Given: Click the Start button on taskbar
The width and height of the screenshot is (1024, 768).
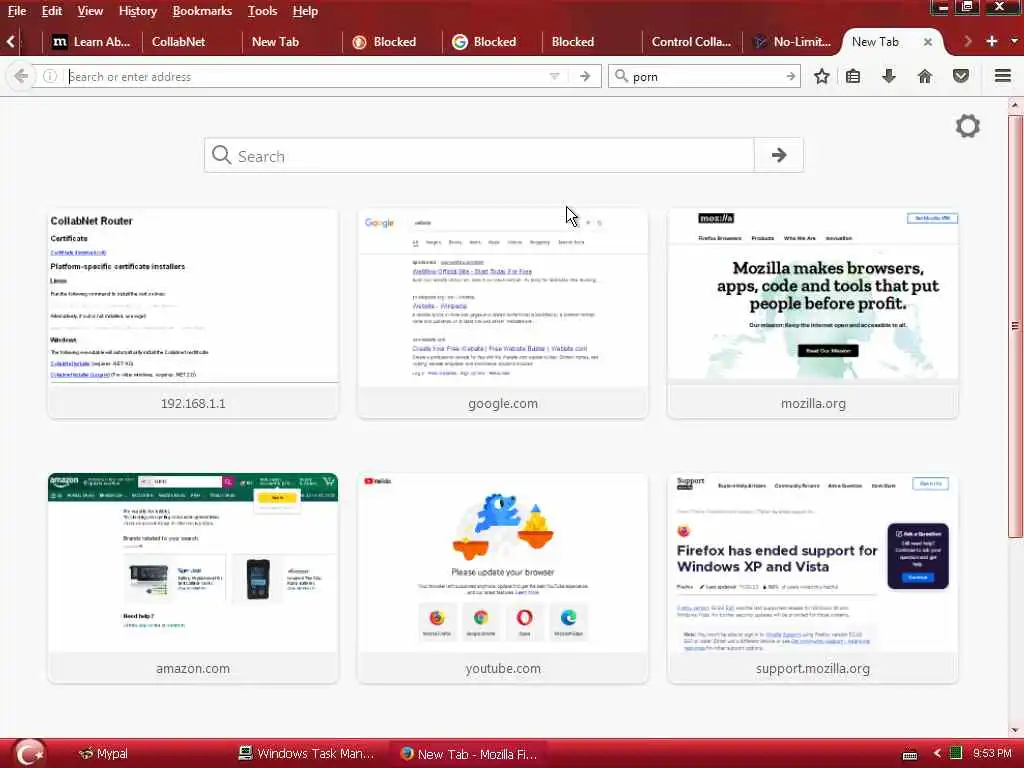Looking at the screenshot, I should coord(30,754).
